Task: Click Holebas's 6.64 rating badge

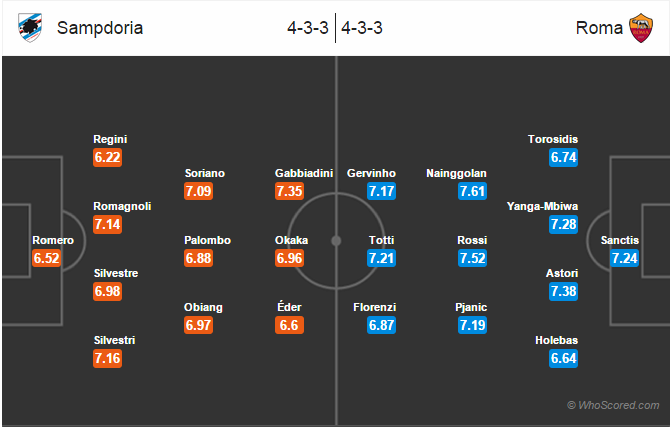Action: pos(563,358)
